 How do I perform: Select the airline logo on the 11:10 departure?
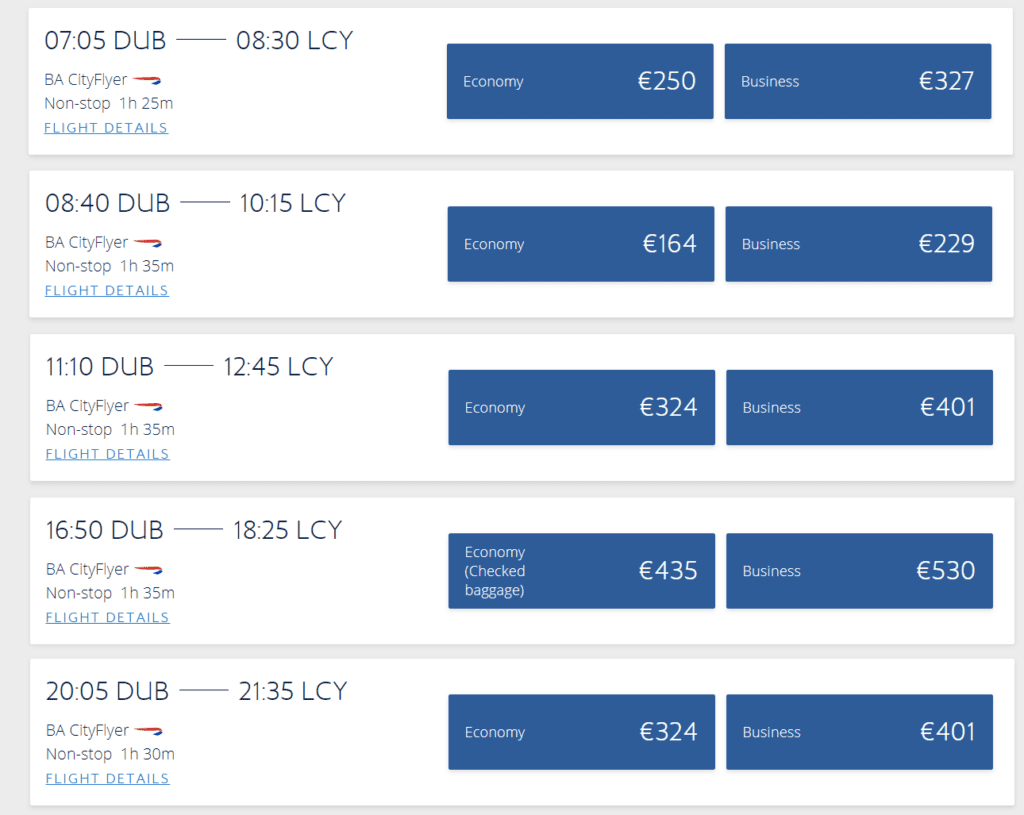pyautogui.click(x=147, y=405)
